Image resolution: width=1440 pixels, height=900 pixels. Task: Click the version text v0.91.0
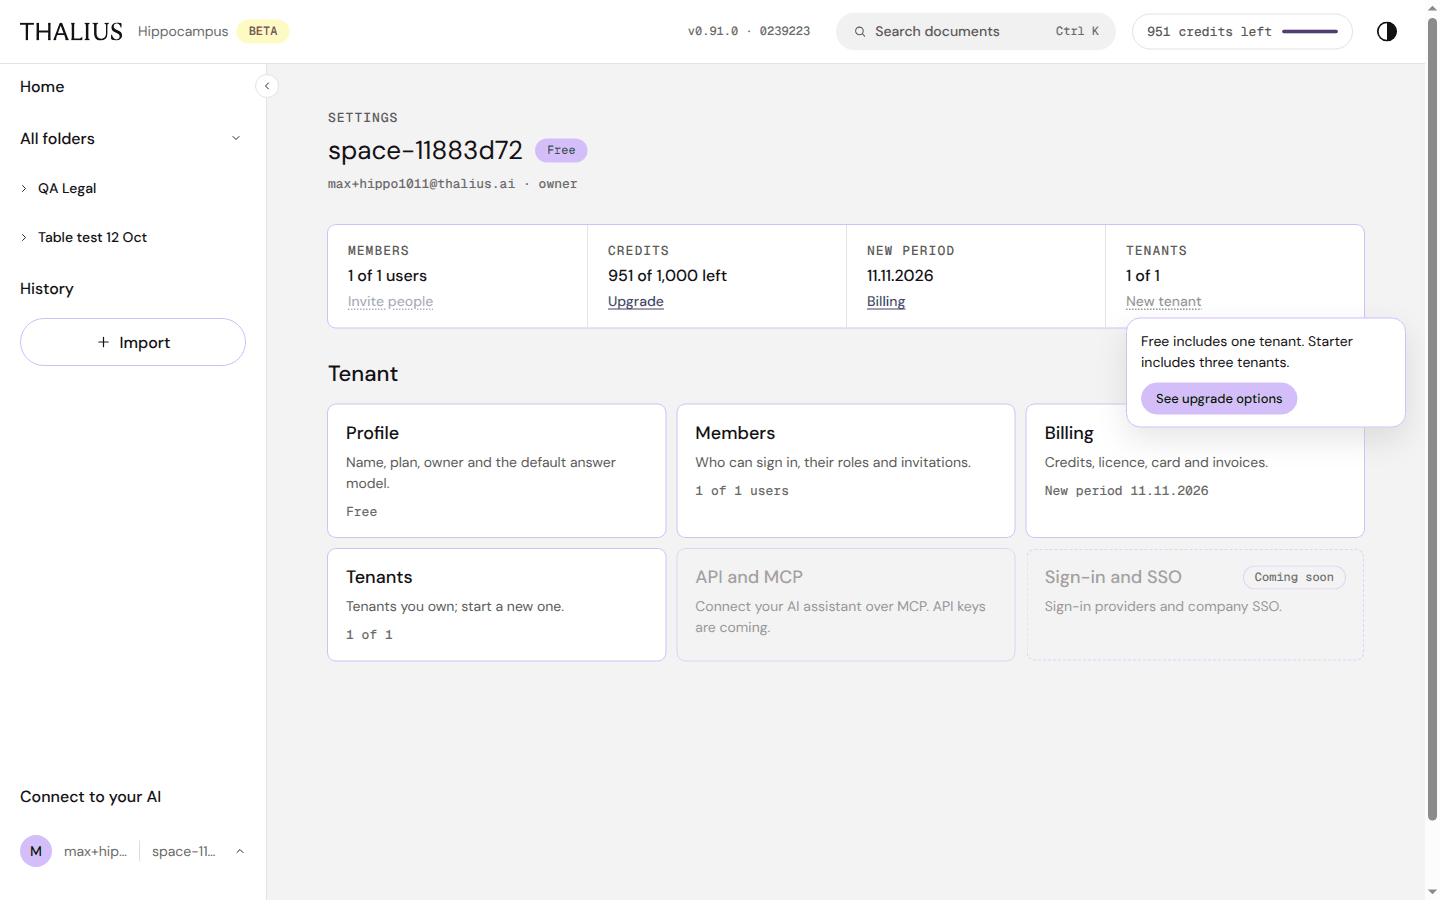coord(713,32)
